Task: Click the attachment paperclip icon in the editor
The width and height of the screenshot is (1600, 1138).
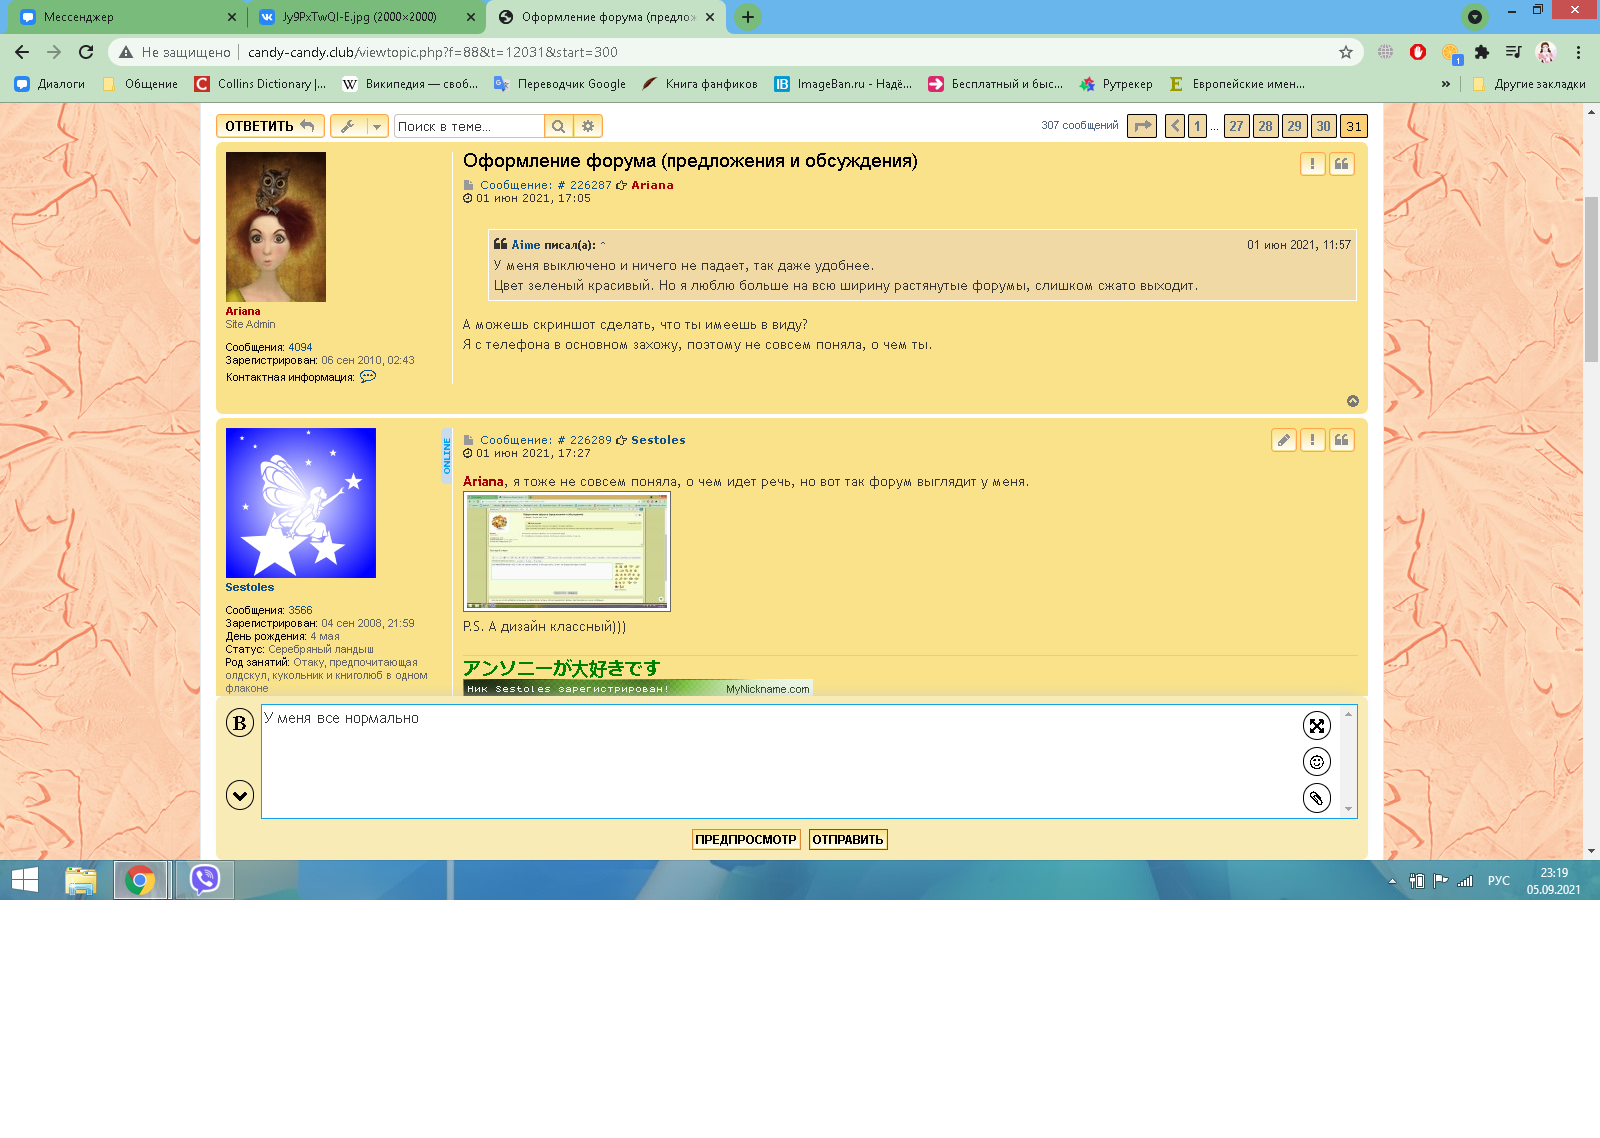Action: click(x=1316, y=798)
